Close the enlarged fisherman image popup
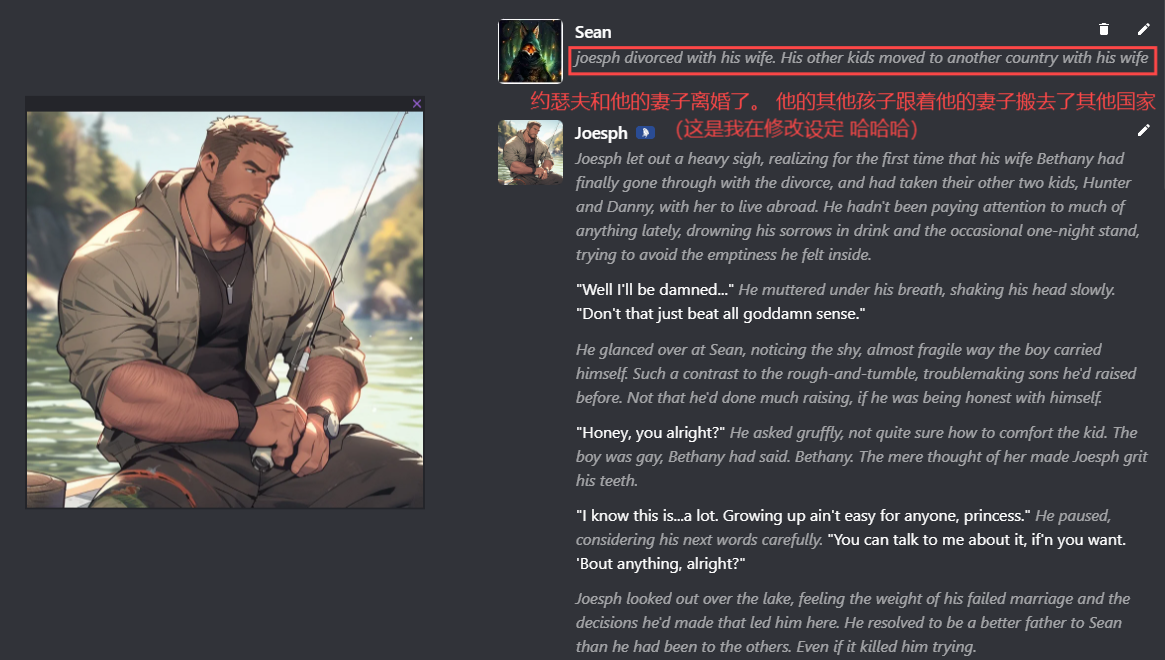The width and height of the screenshot is (1165, 660). (417, 103)
